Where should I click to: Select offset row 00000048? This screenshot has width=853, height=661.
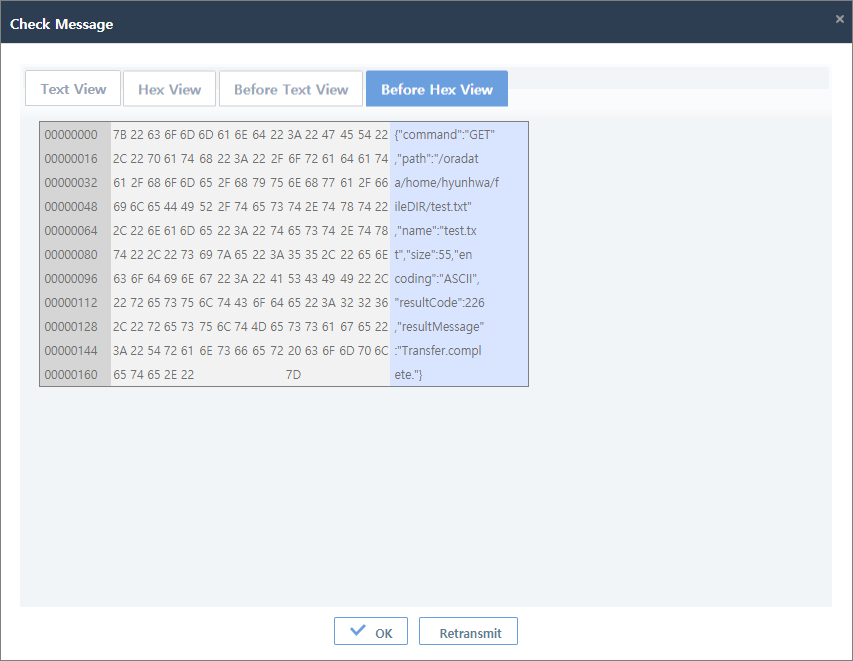coord(71,206)
